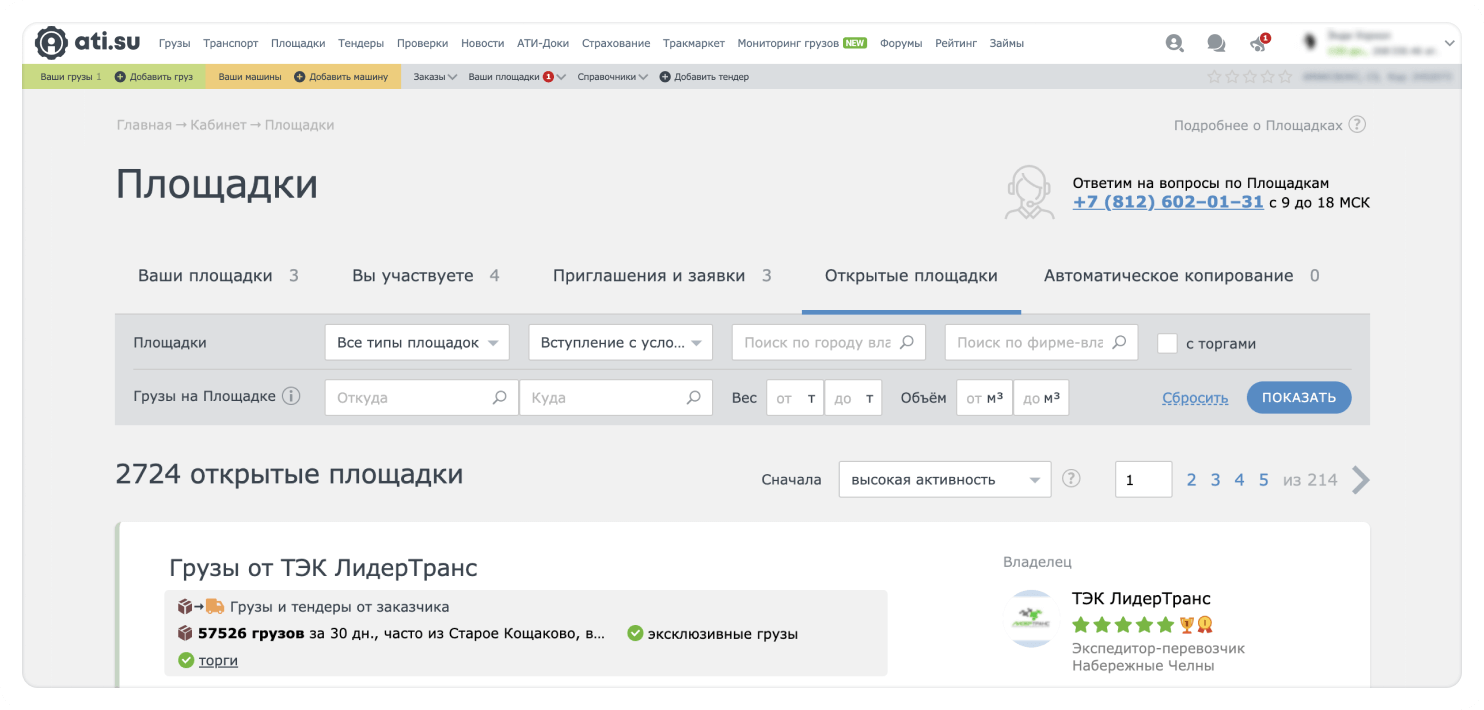
Task: Go to next page with arrow icon
Action: (x=1360, y=480)
